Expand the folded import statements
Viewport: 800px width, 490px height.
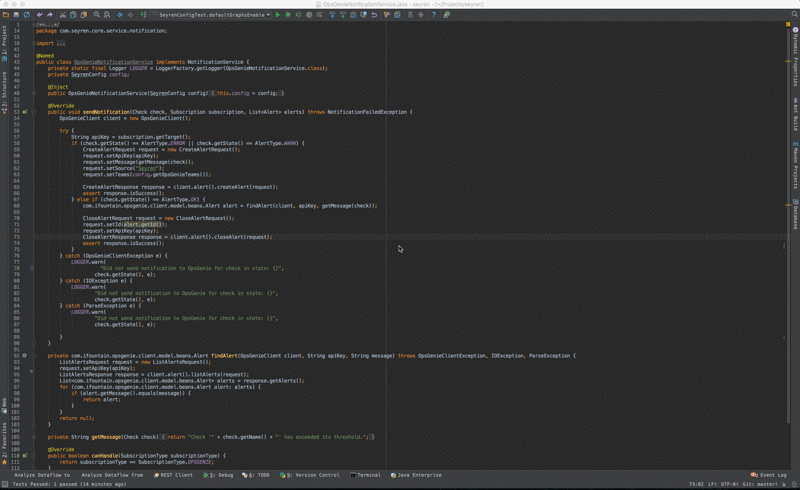click(61, 44)
